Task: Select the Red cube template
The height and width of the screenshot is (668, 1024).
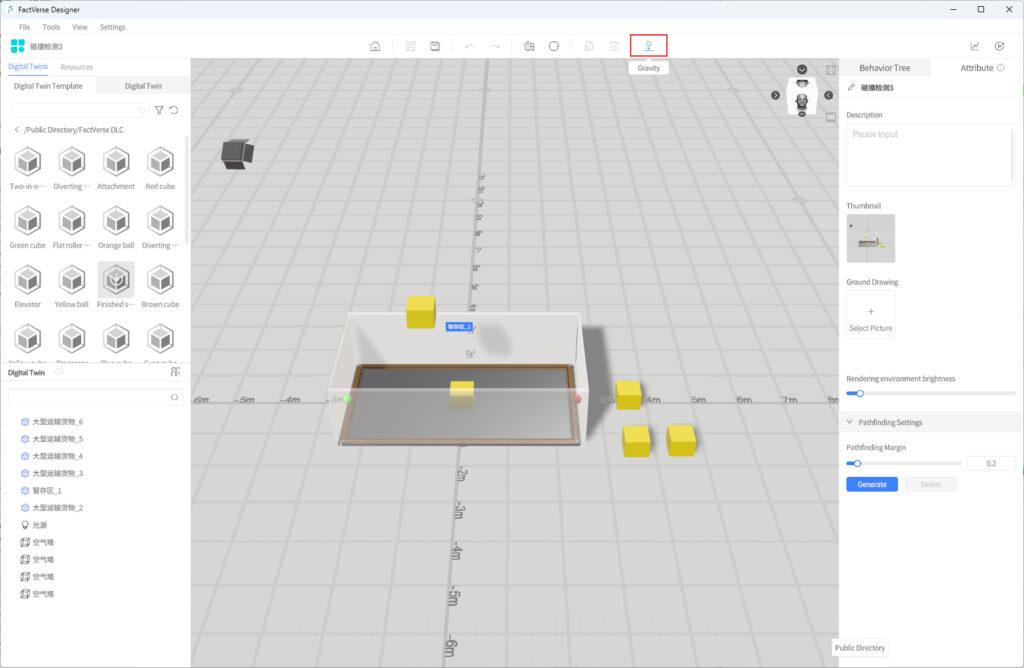Action: [160, 168]
